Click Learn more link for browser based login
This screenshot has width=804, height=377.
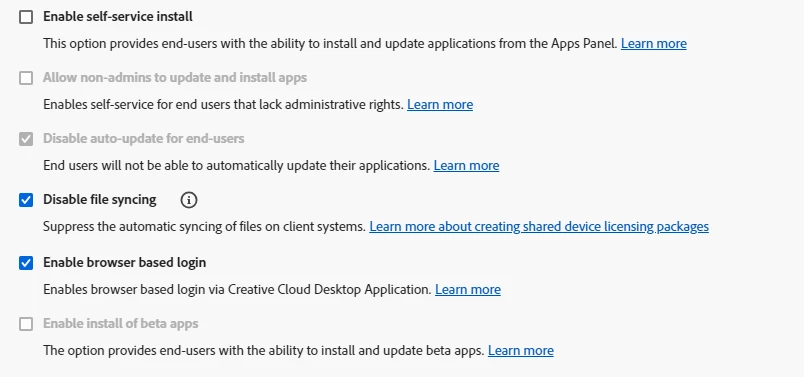coord(468,290)
